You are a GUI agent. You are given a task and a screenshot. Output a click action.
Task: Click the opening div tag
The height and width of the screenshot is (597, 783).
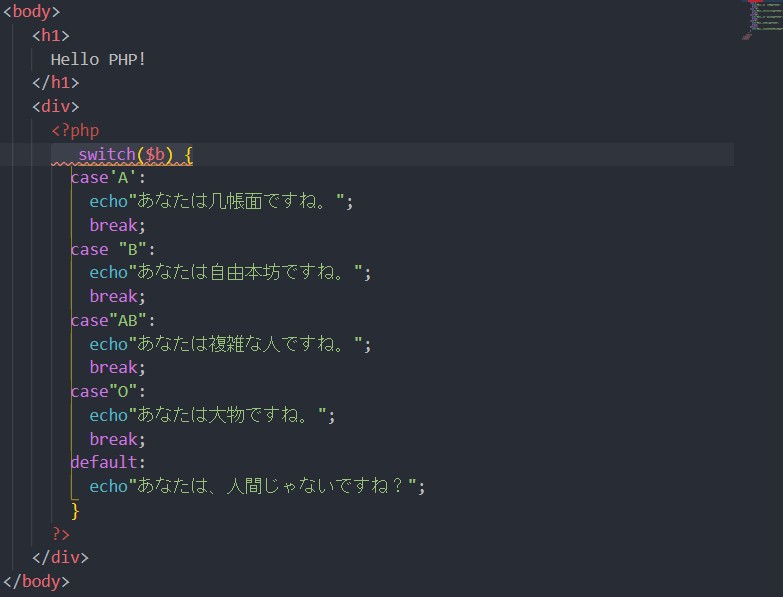55,107
